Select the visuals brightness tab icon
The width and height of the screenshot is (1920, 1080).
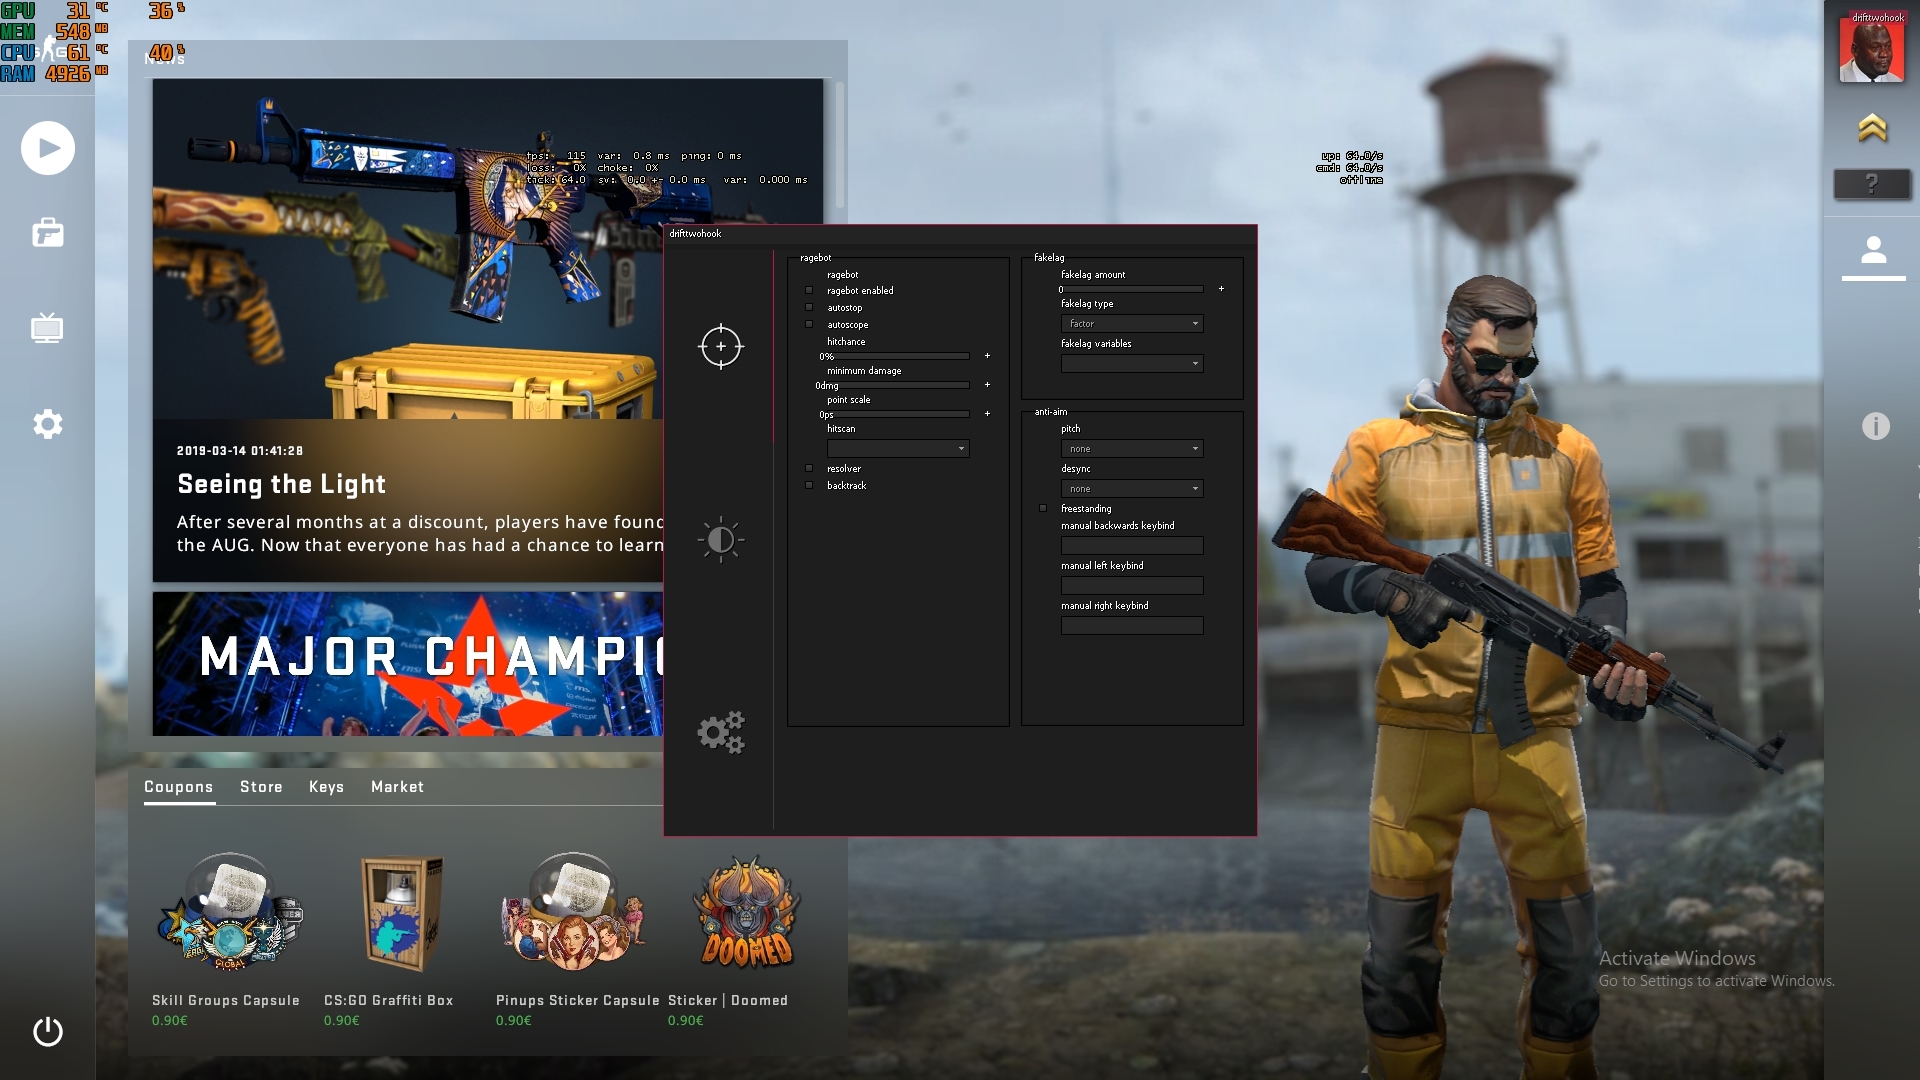720,540
